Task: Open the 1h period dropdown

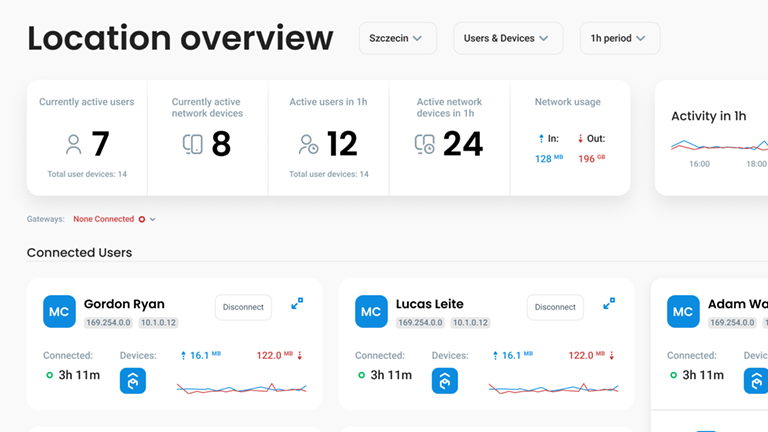Action: [x=619, y=38]
